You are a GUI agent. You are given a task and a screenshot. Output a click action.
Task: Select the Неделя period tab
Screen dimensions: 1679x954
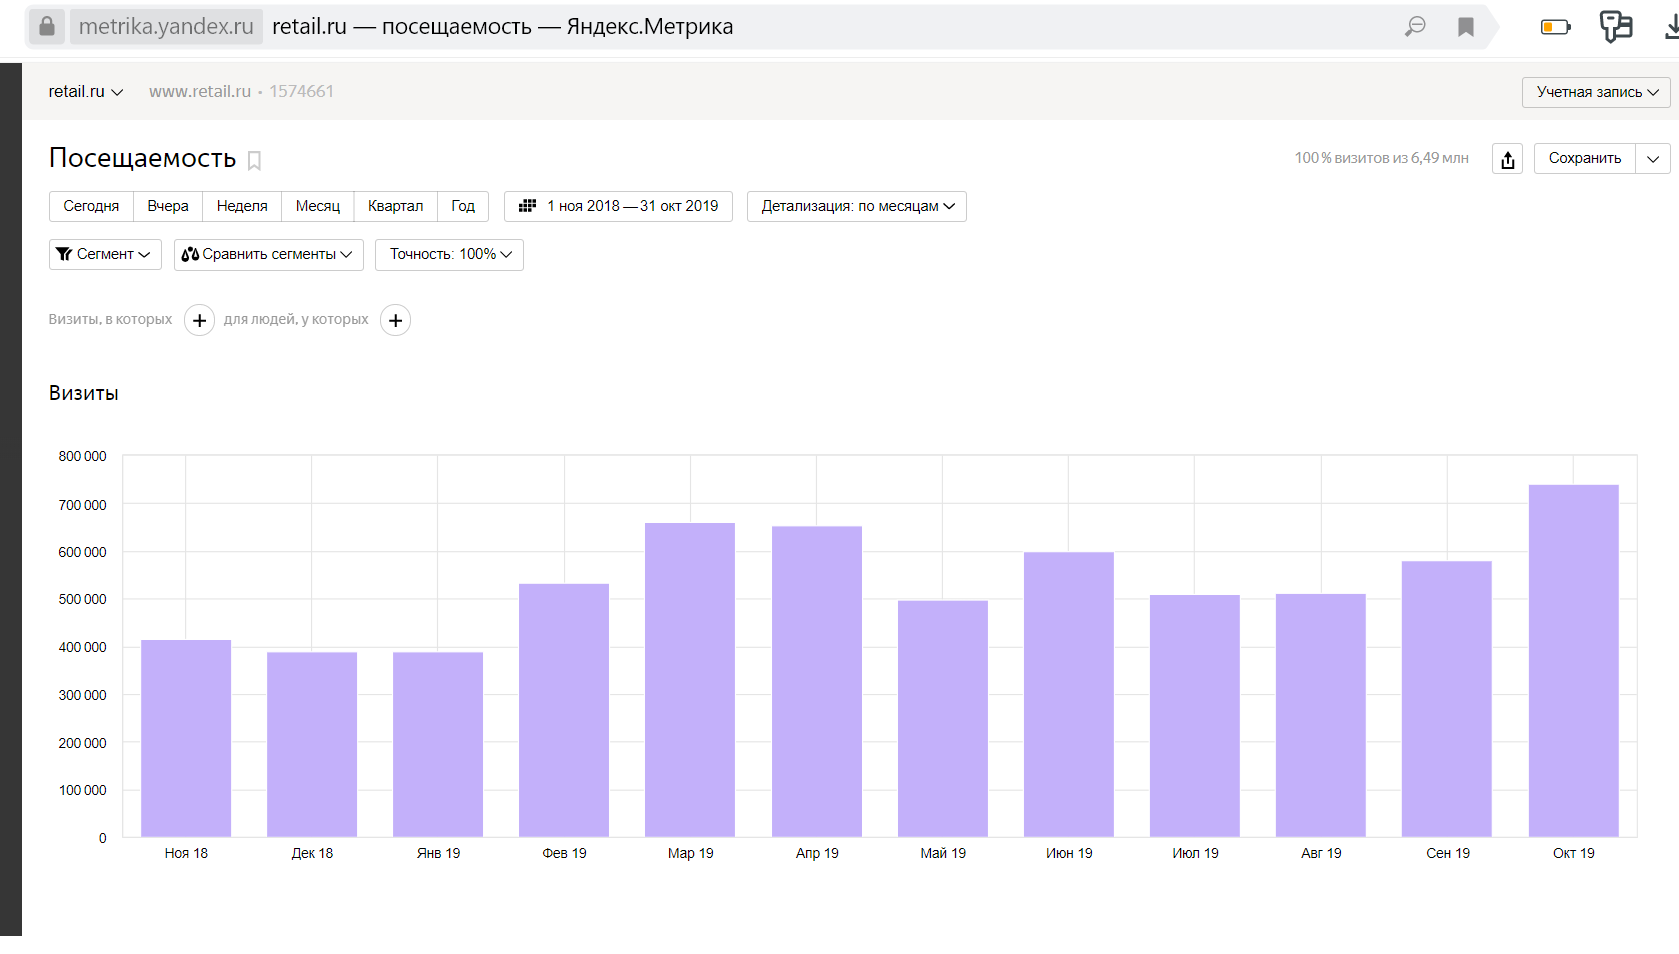click(x=242, y=206)
